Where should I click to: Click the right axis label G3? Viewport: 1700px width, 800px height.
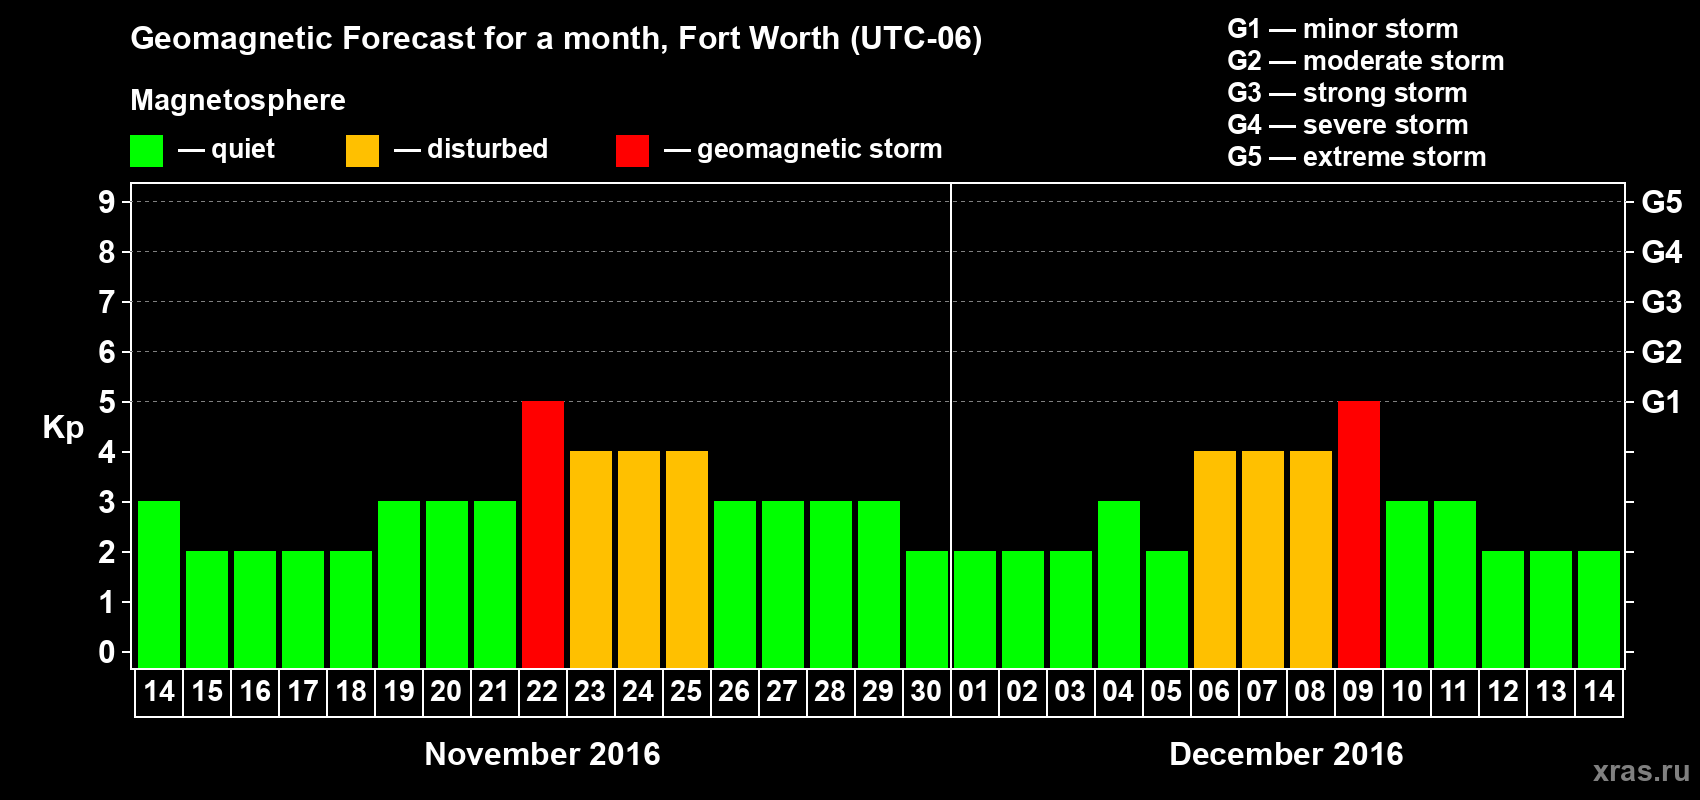[1662, 302]
